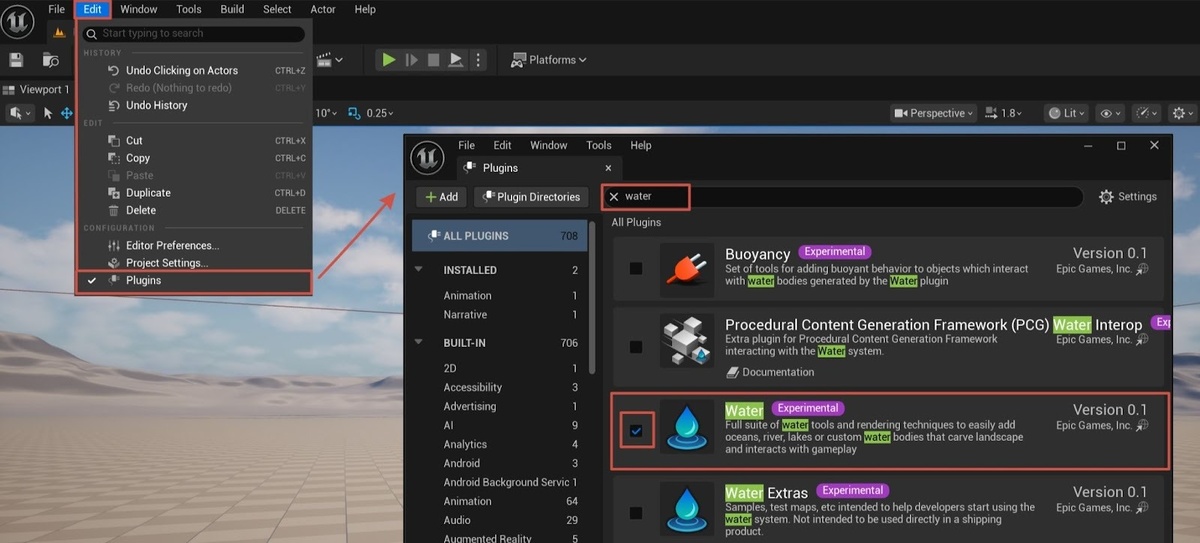This screenshot has width=1200, height=543.
Task: Click the plugin search field containing water
Action: click(845, 197)
